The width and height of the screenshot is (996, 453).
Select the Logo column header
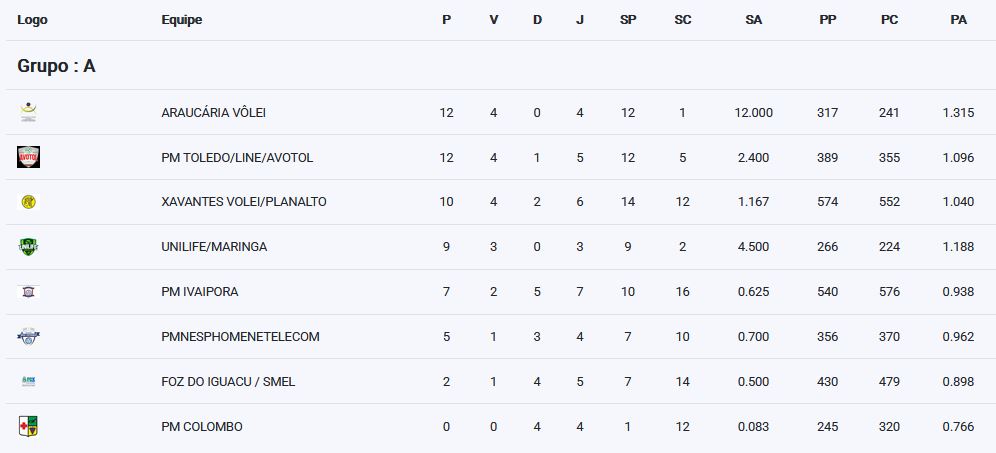tap(32, 20)
